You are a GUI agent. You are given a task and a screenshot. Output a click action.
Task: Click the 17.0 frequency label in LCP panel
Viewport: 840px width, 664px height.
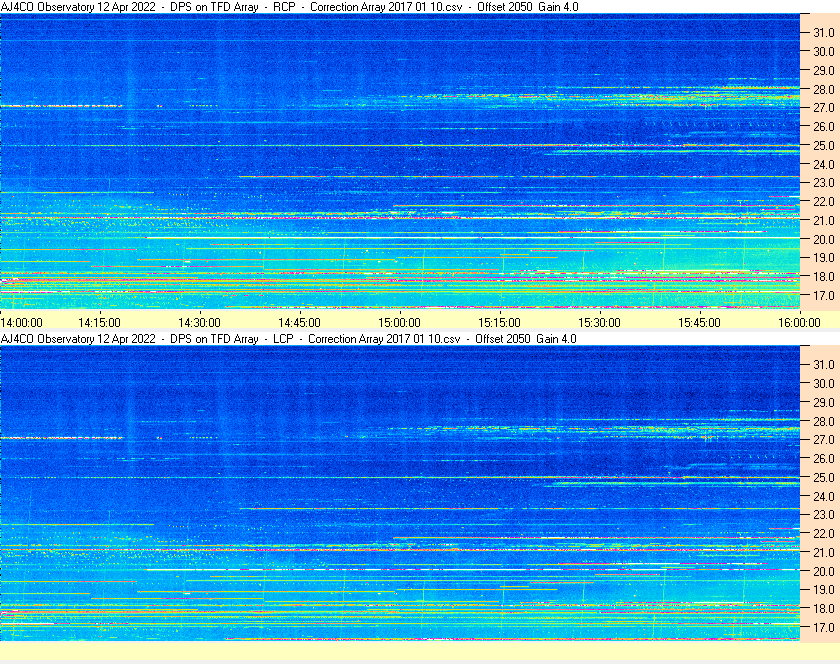(x=823, y=628)
